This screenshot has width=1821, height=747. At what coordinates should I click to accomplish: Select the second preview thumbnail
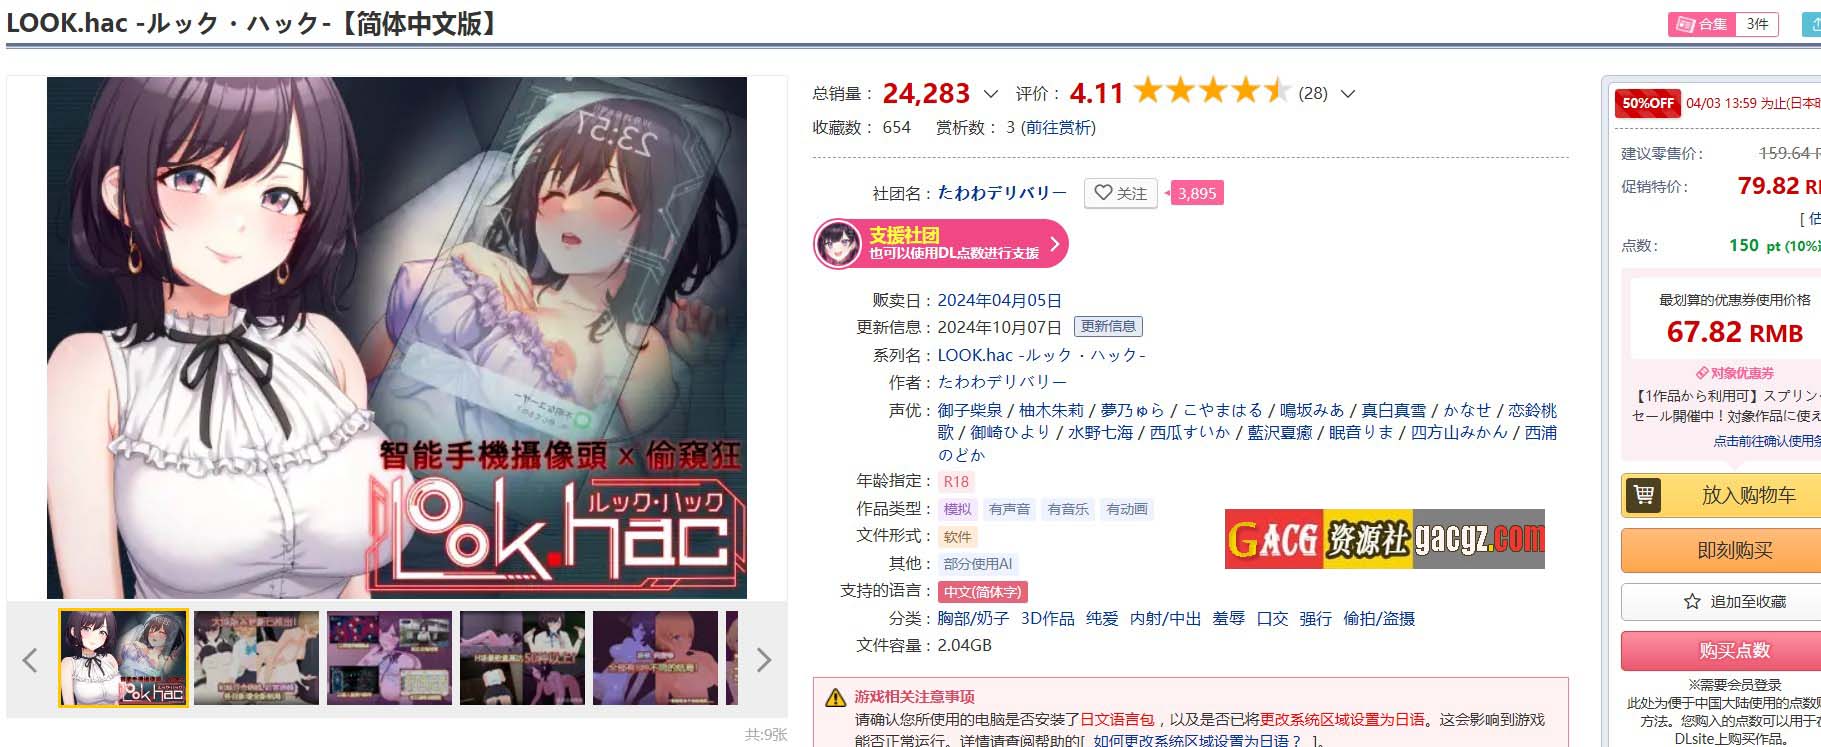tap(256, 658)
